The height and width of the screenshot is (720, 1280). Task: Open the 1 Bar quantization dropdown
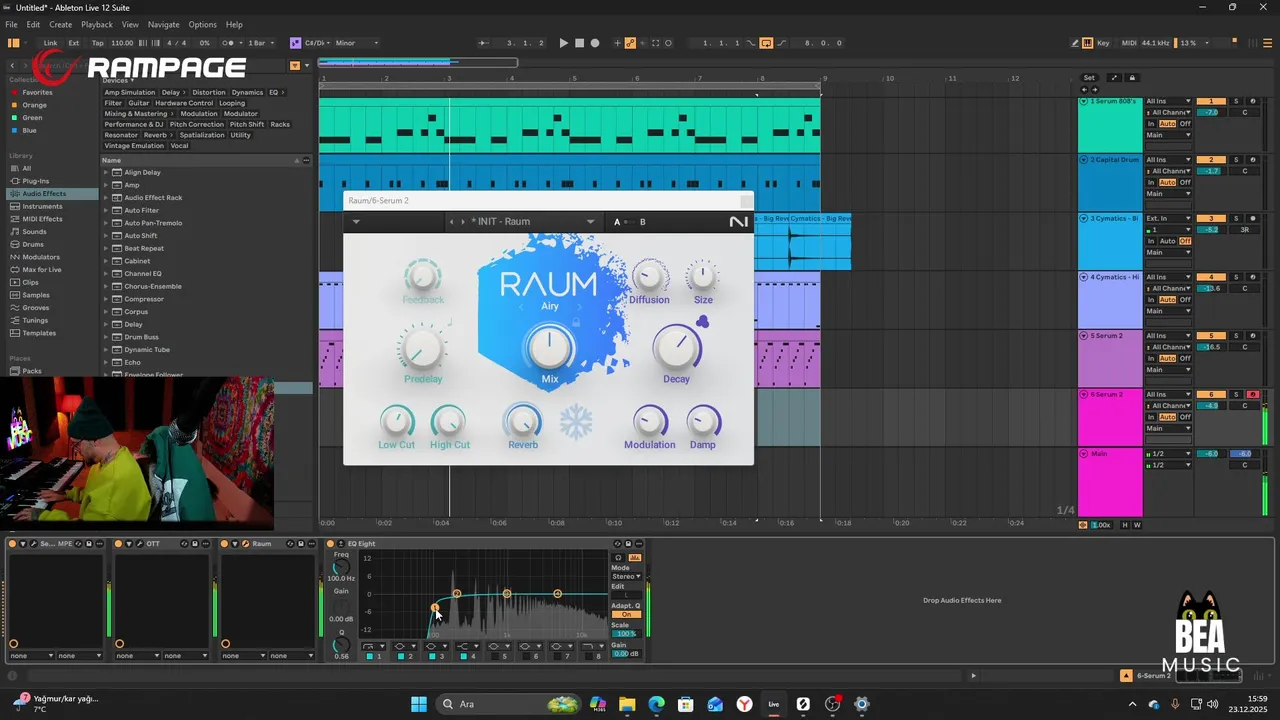262,43
